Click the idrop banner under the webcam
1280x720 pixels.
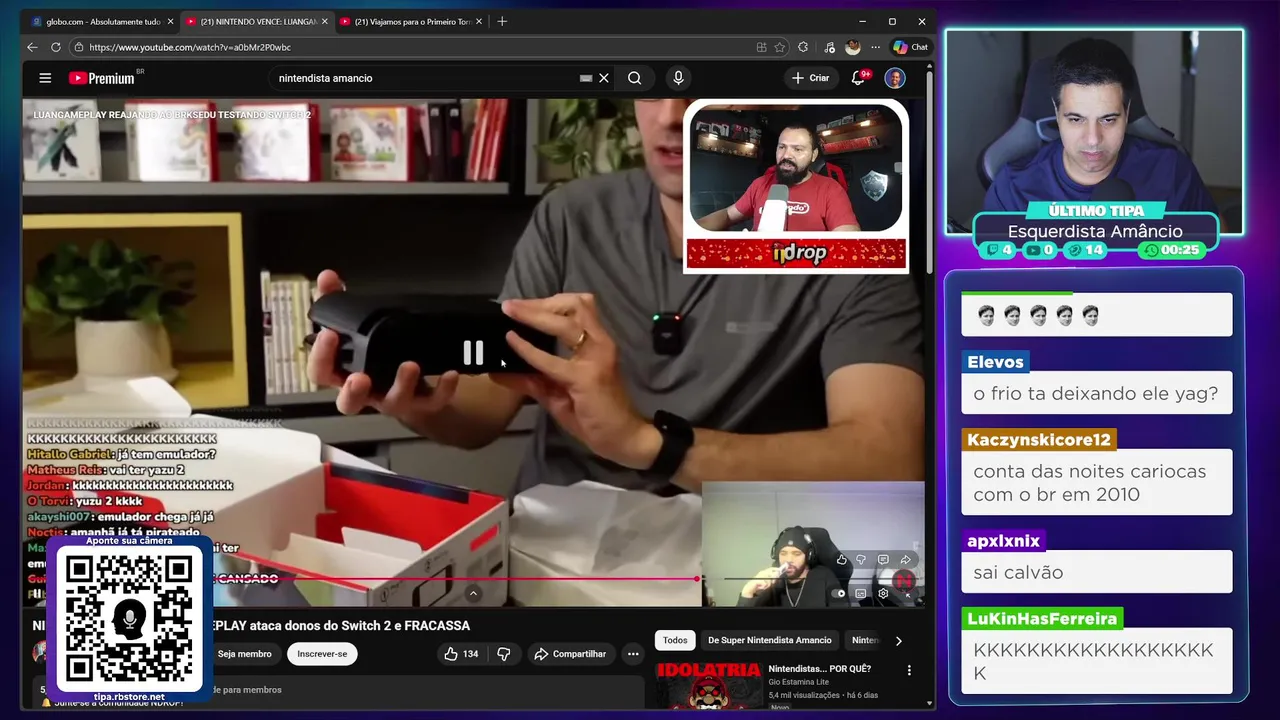796,254
